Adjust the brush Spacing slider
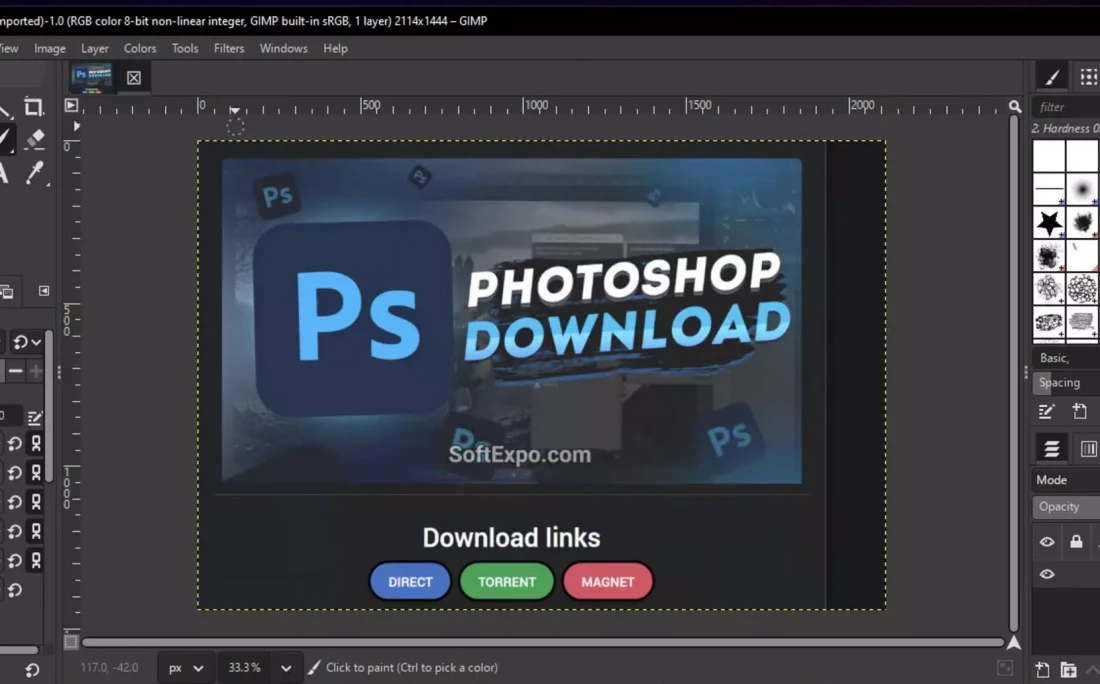 [x=1067, y=383]
